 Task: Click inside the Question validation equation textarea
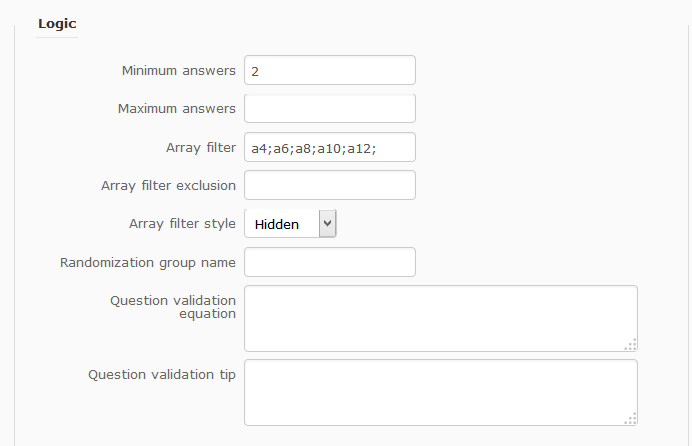440,318
